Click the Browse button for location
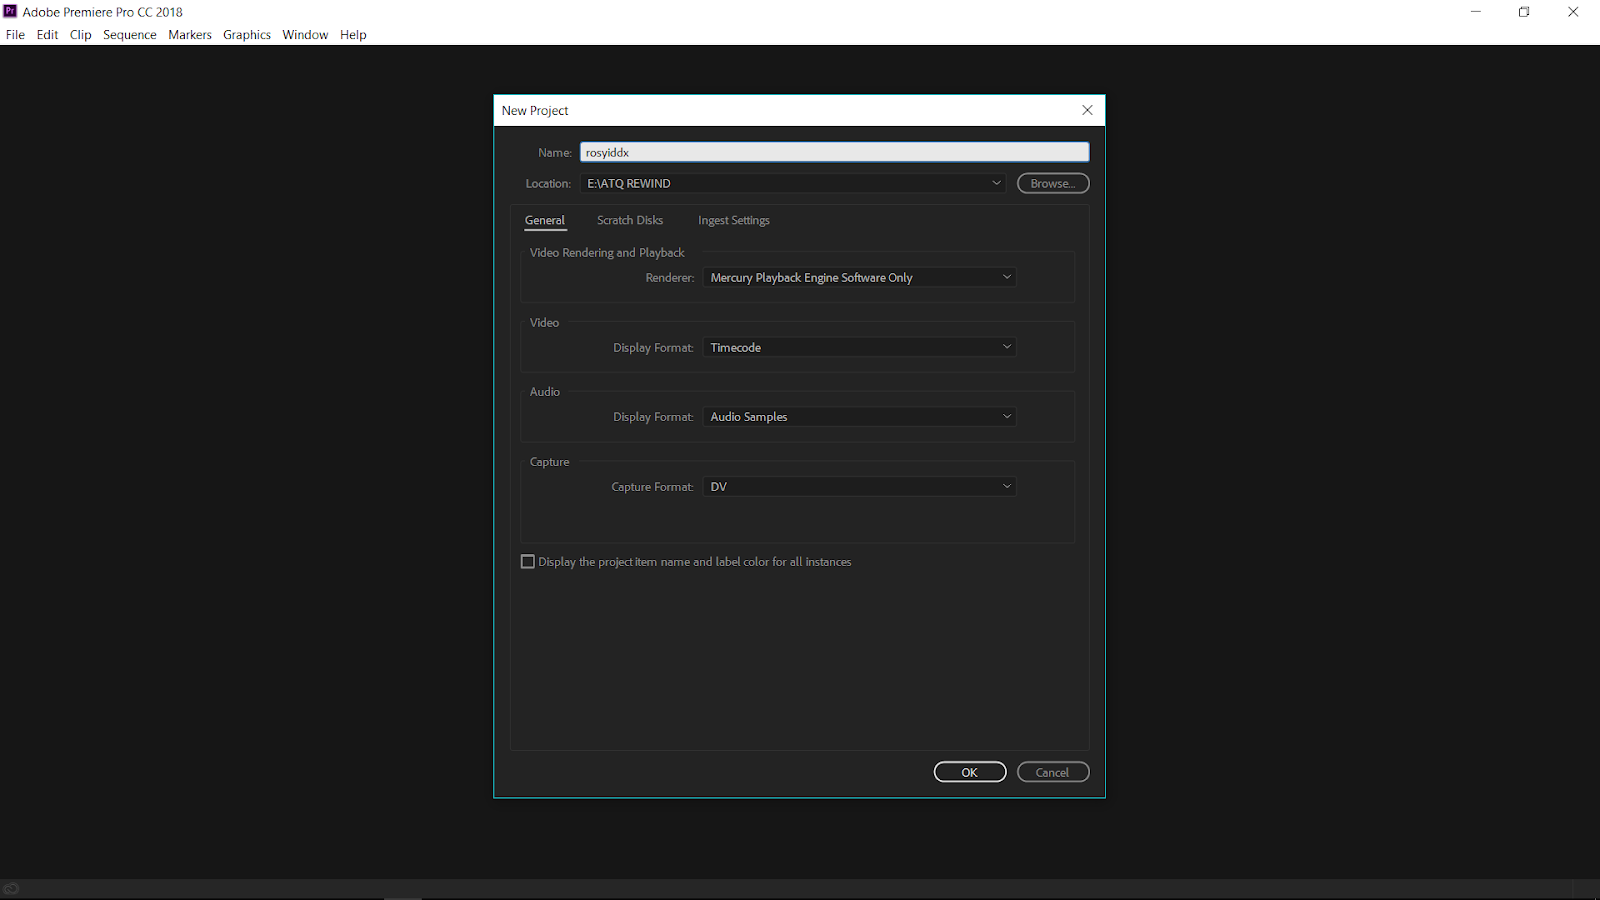Viewport: 1600px width, 900px height. pos(1053,183)
